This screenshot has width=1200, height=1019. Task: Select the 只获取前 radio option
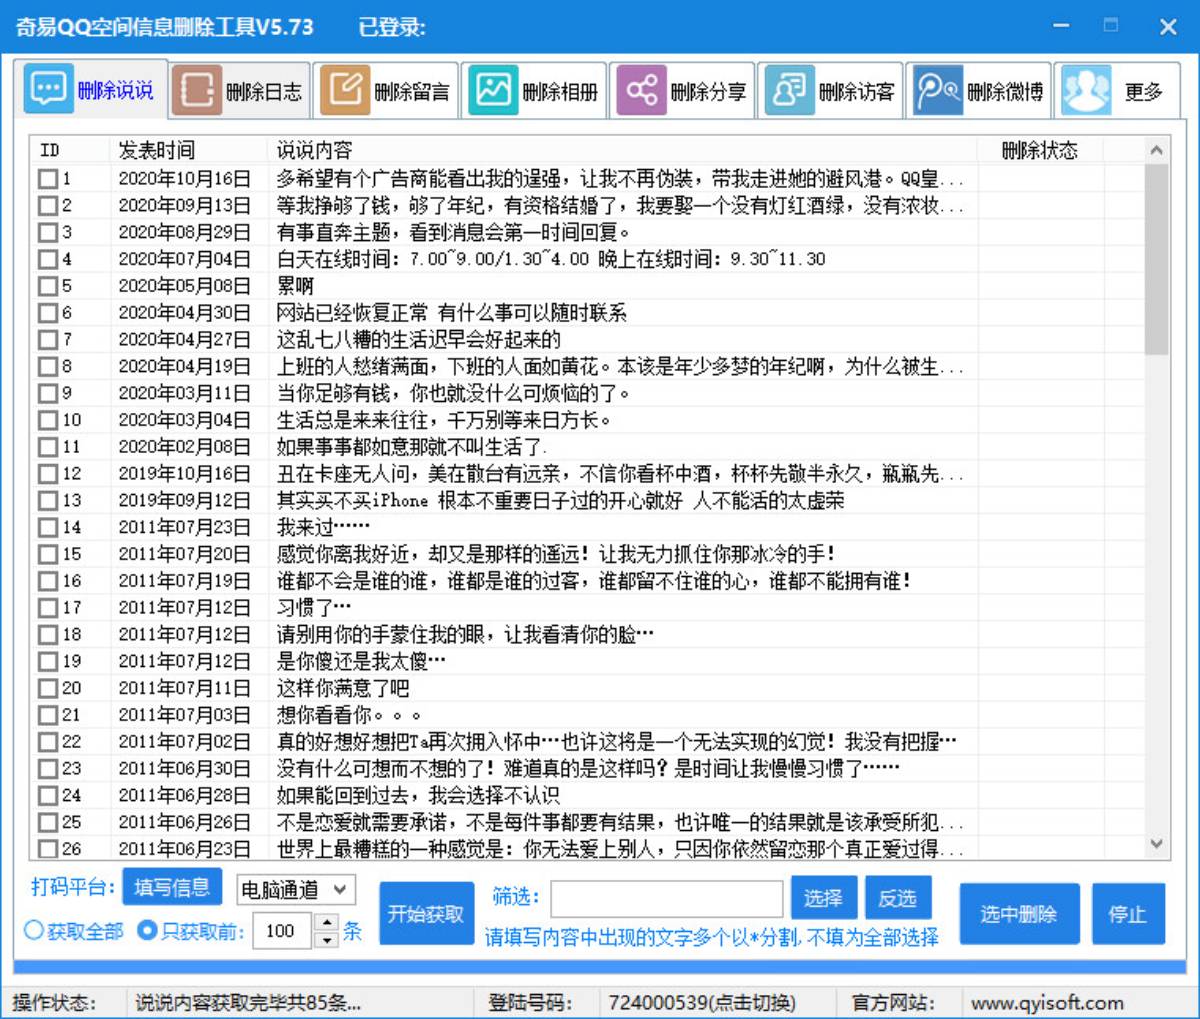pos(147,930)
